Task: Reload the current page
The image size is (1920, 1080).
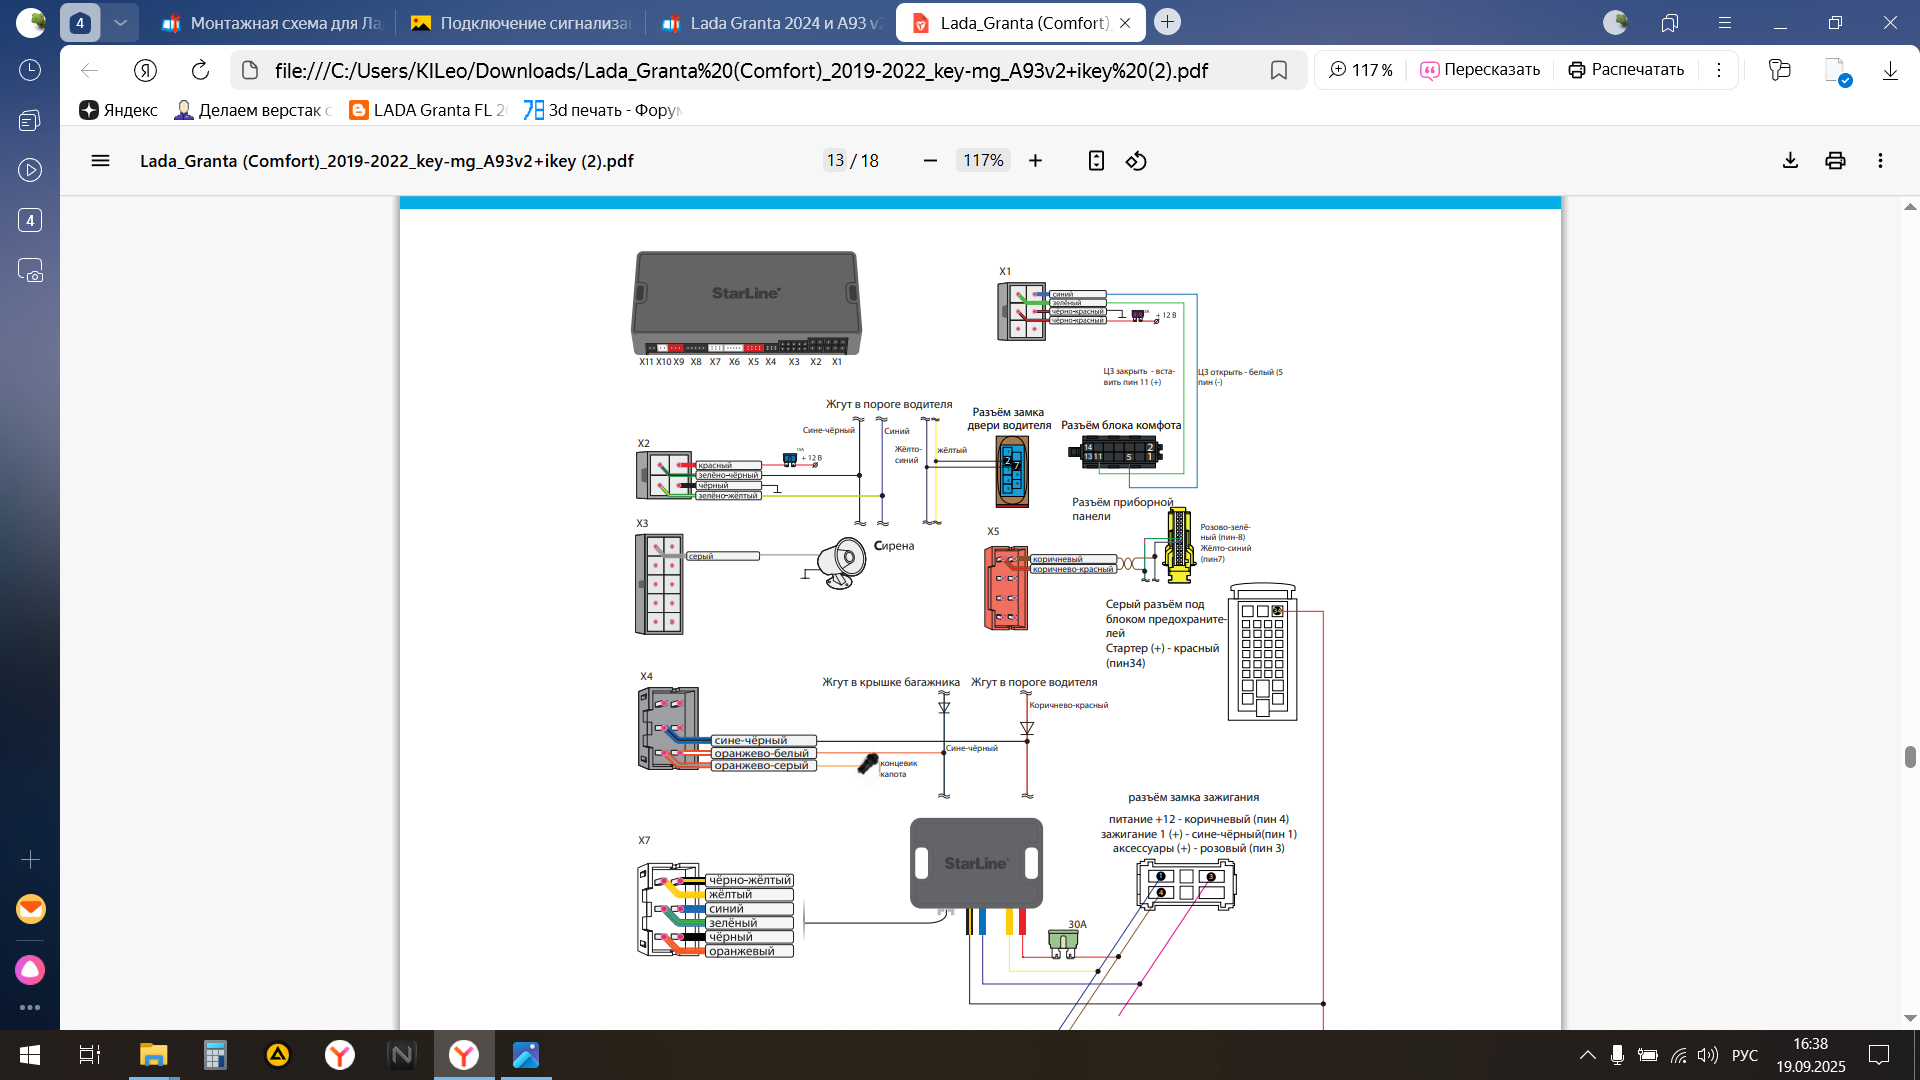Action: (x=200, y=70)
